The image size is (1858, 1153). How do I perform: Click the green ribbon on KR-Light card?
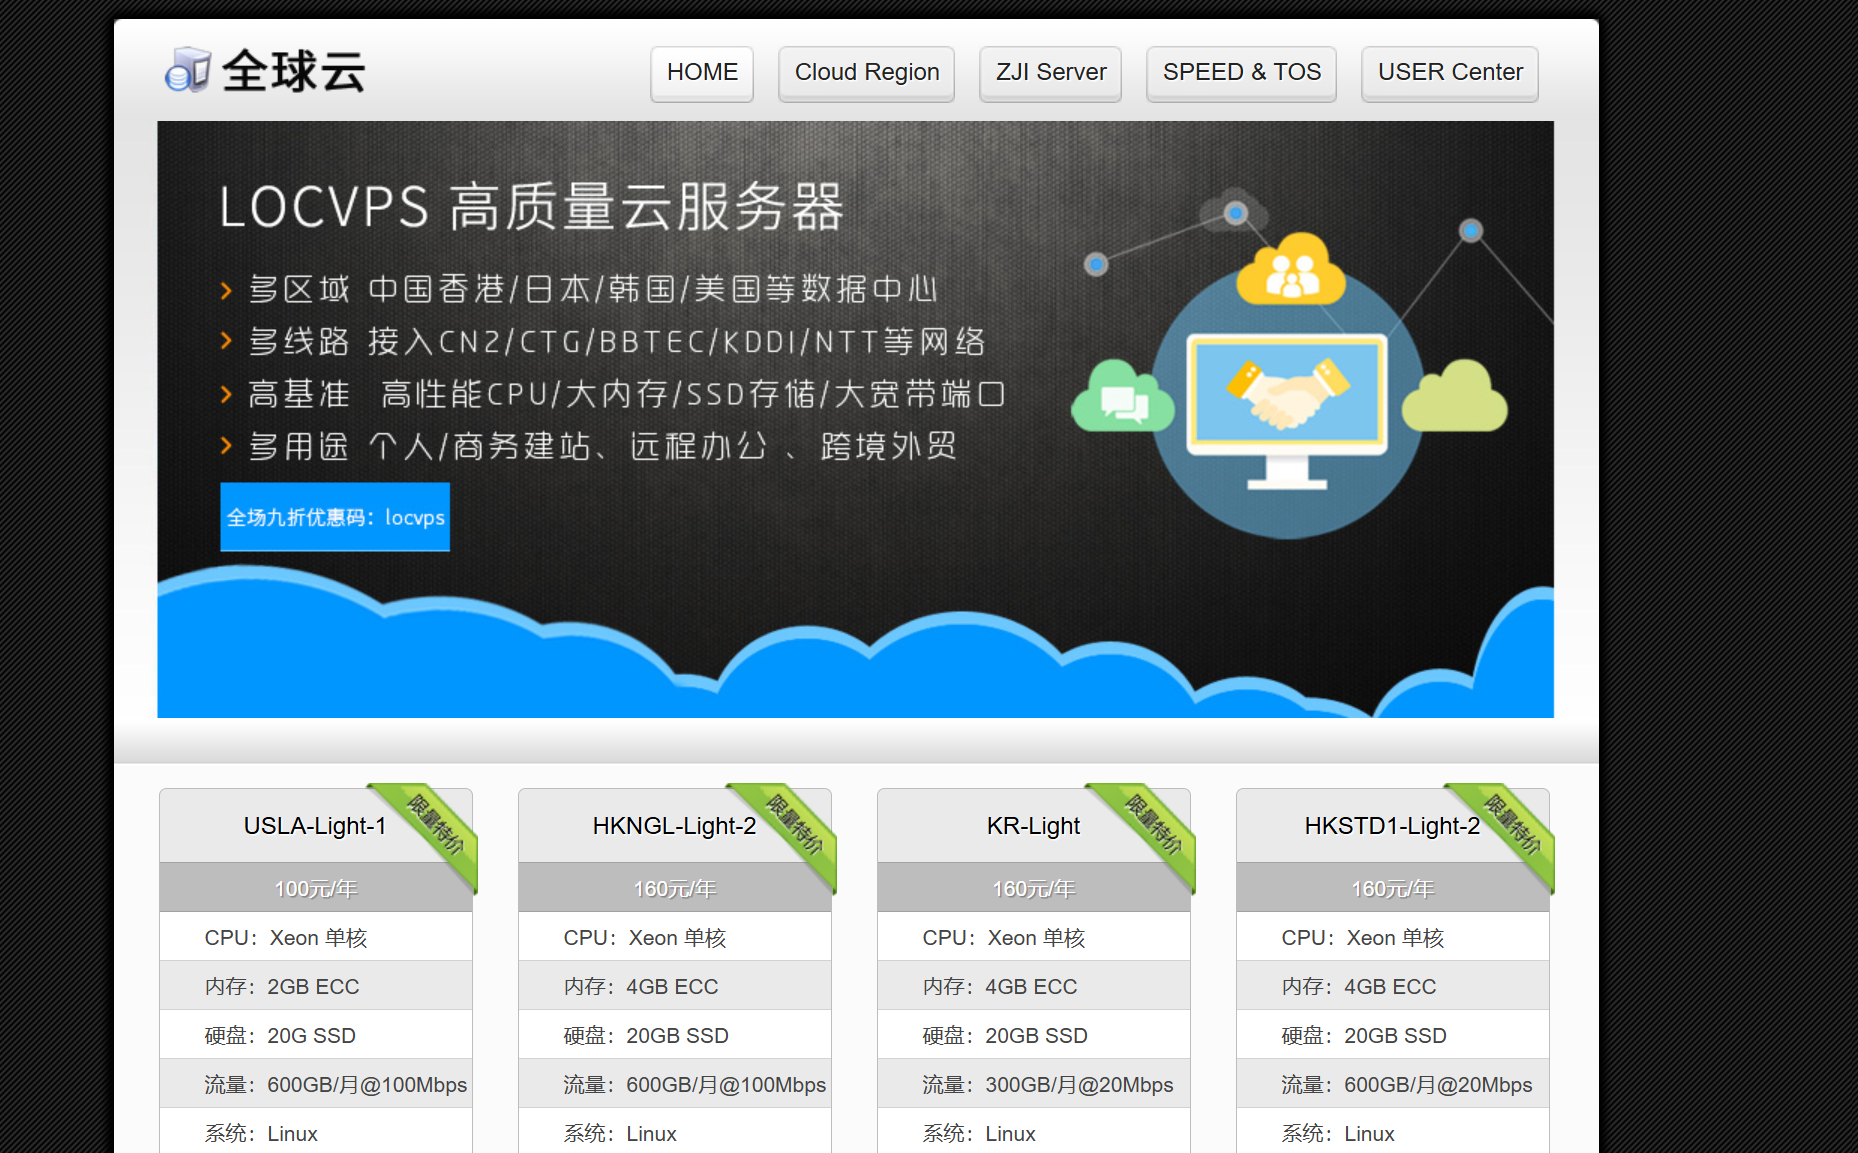(x=1153, y=825)
